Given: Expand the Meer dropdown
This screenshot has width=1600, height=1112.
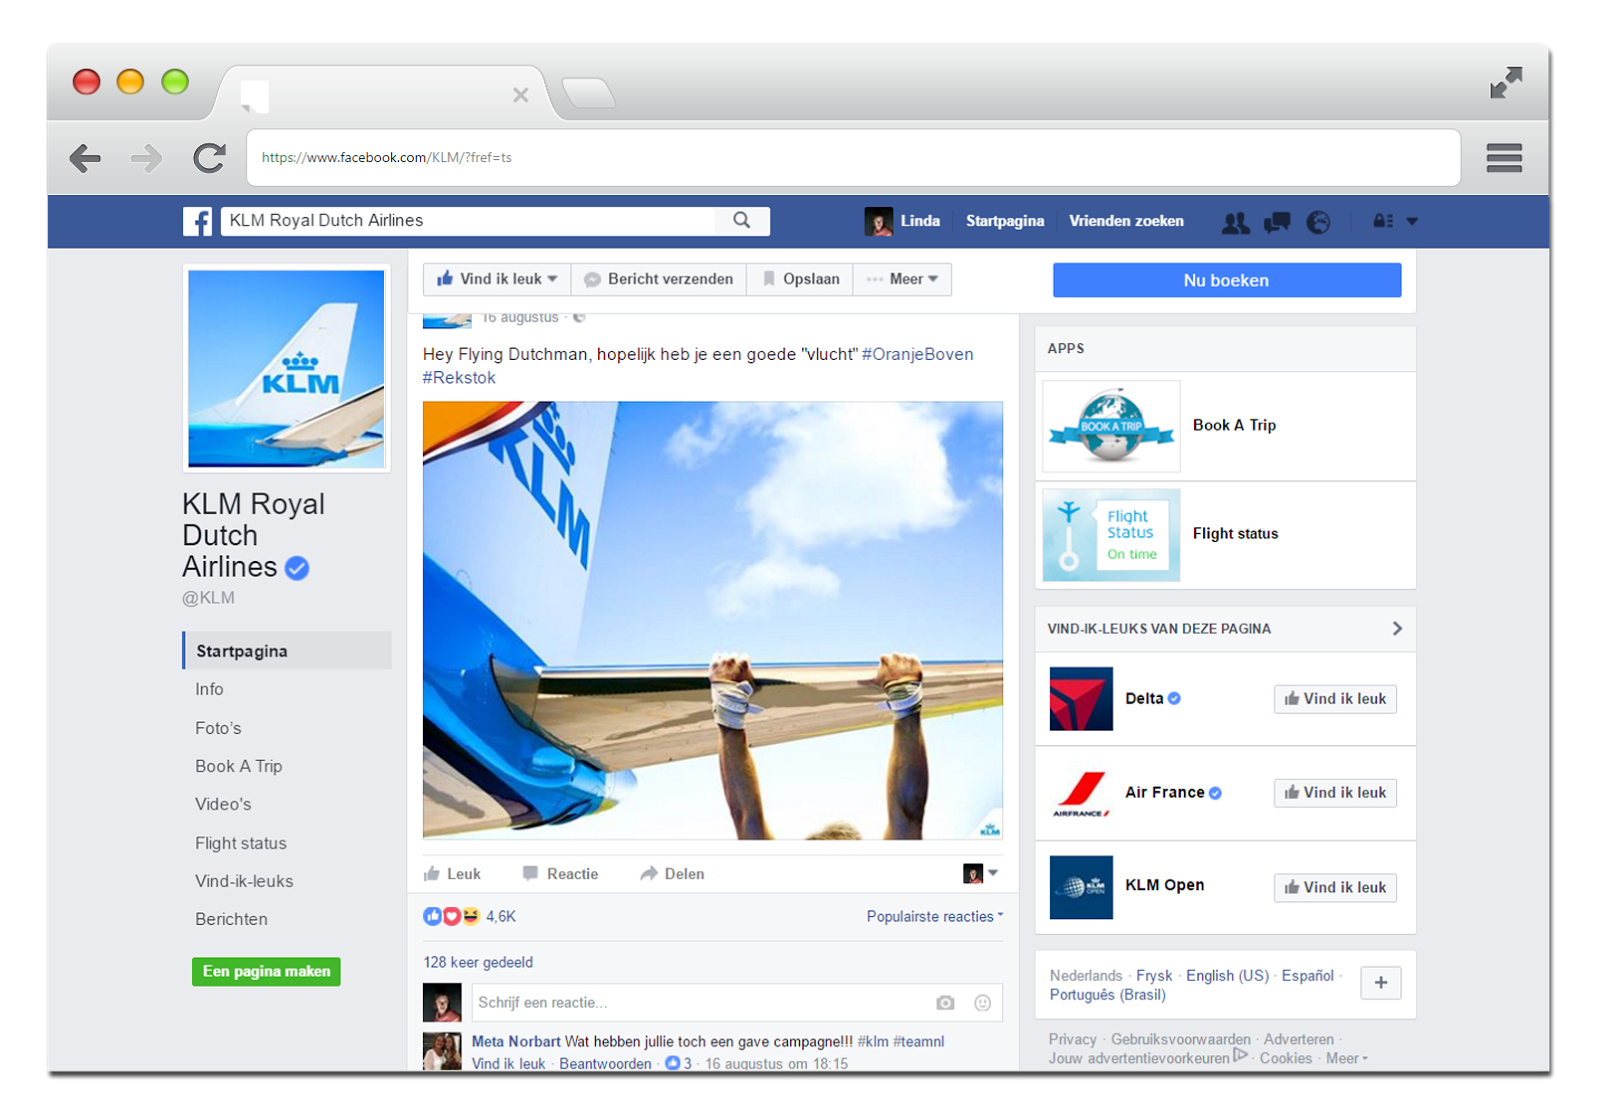Looking at the screenshot, I should click(x=902, y=279).
